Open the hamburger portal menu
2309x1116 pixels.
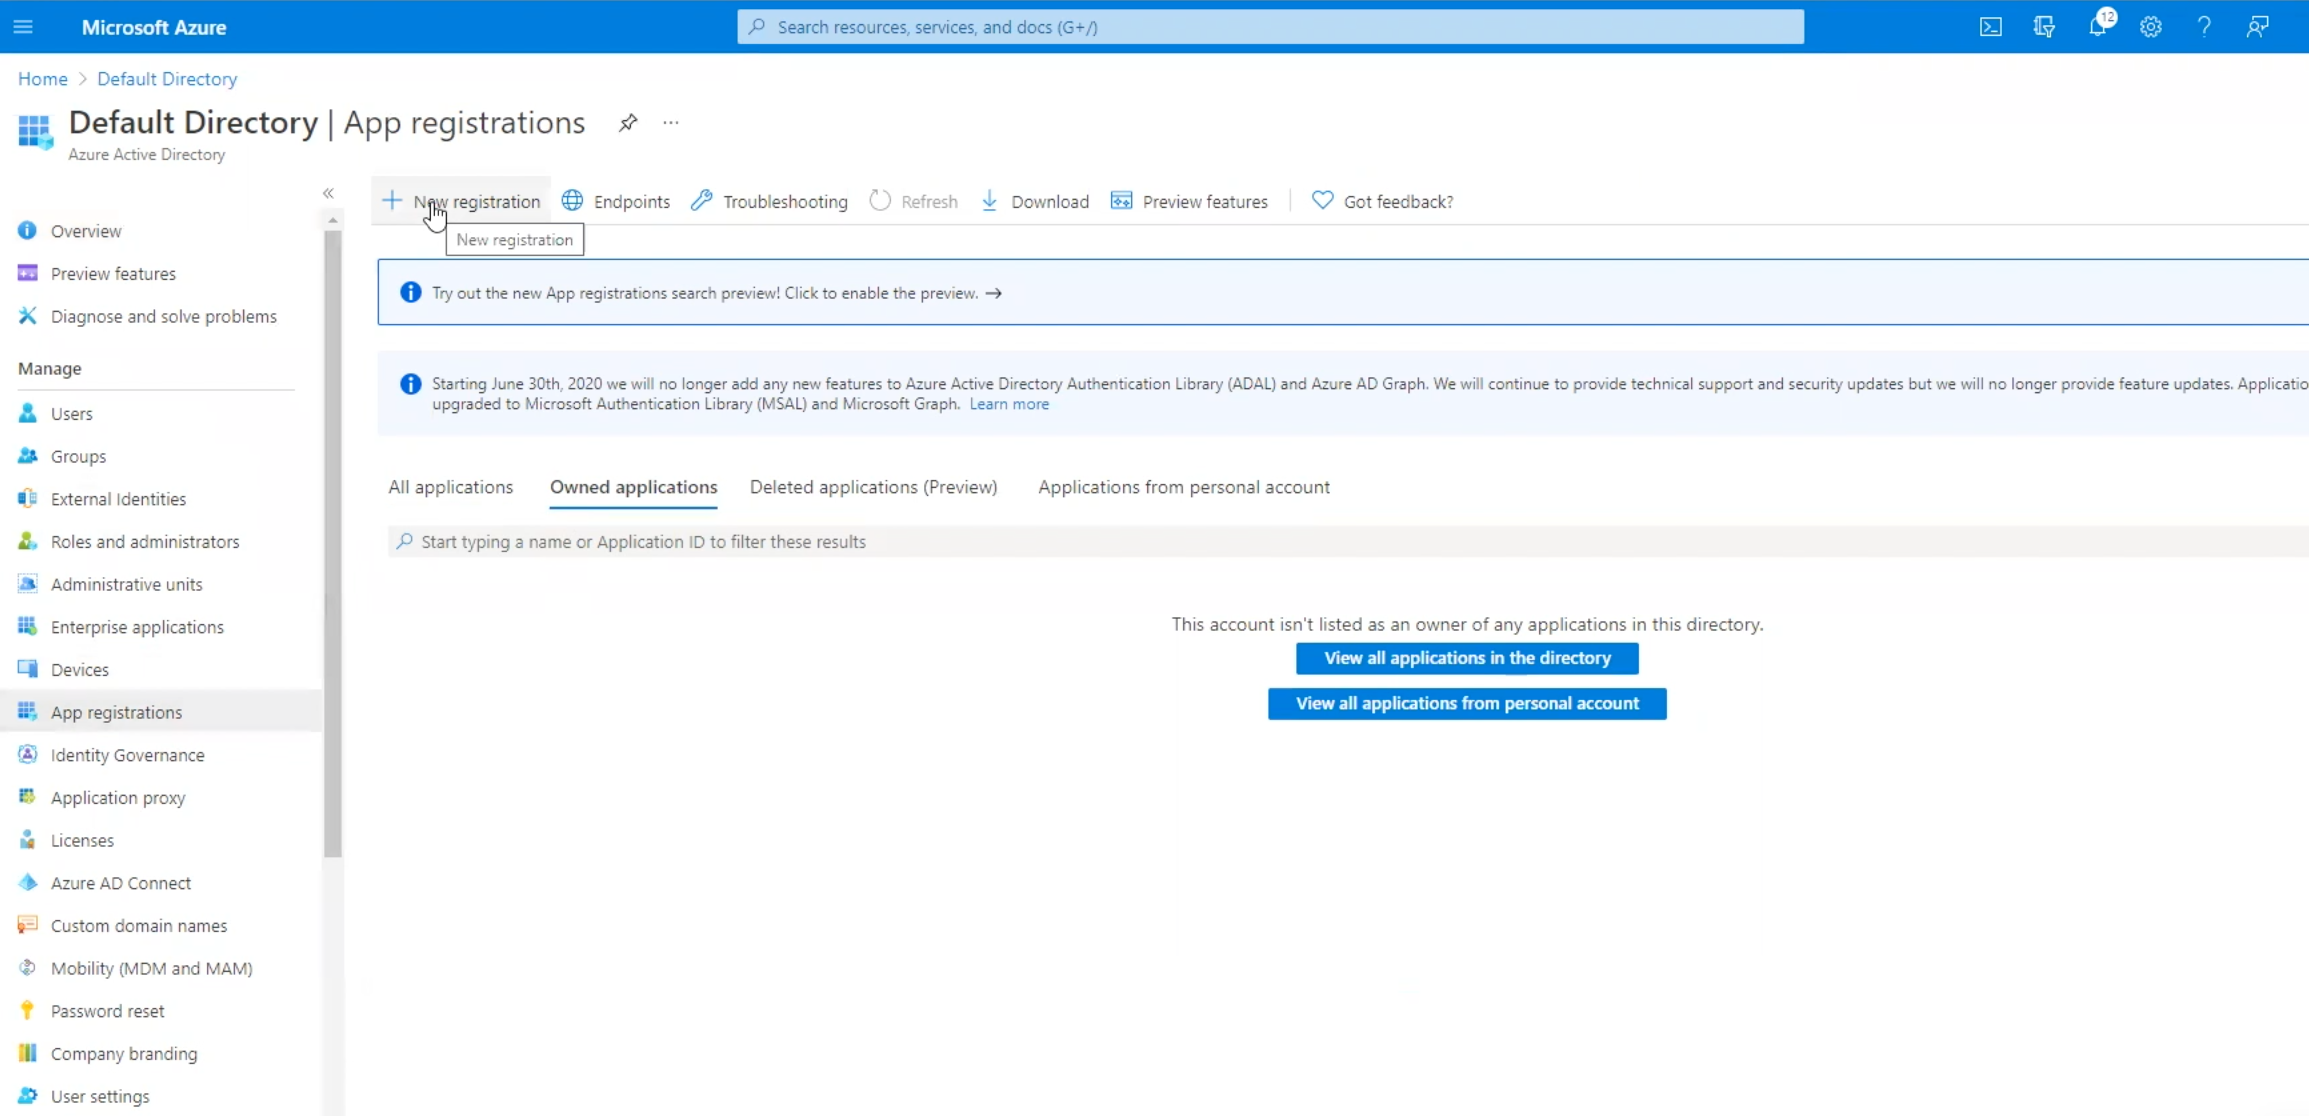[x=23, y=27]
